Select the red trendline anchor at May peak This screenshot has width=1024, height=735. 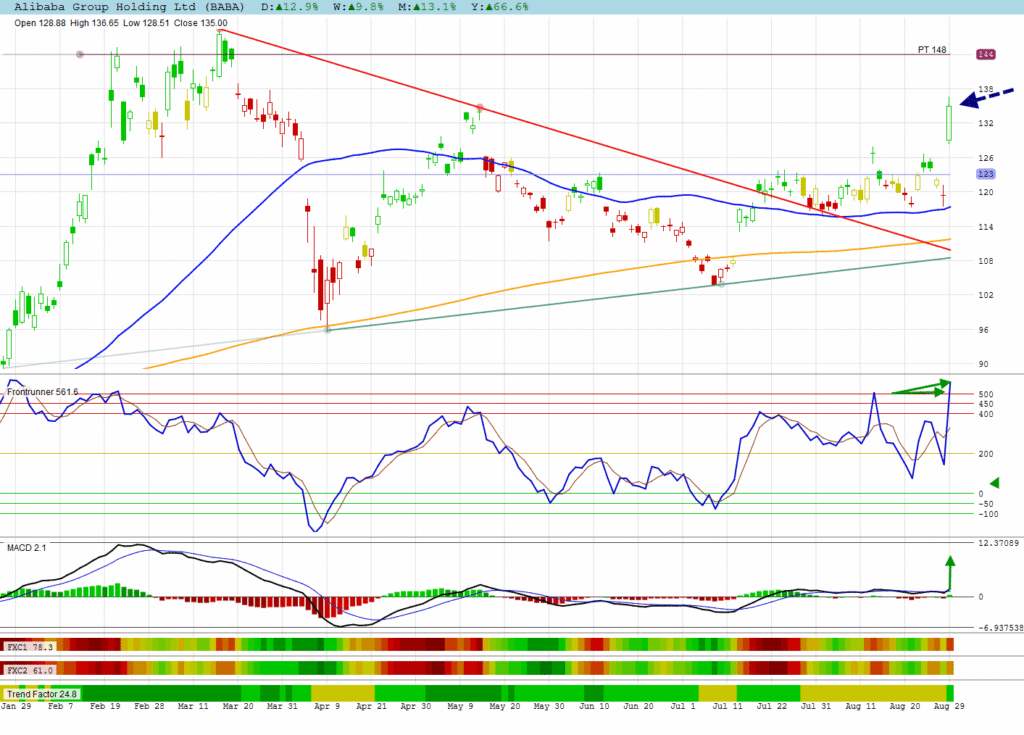[x=480, y=106]
